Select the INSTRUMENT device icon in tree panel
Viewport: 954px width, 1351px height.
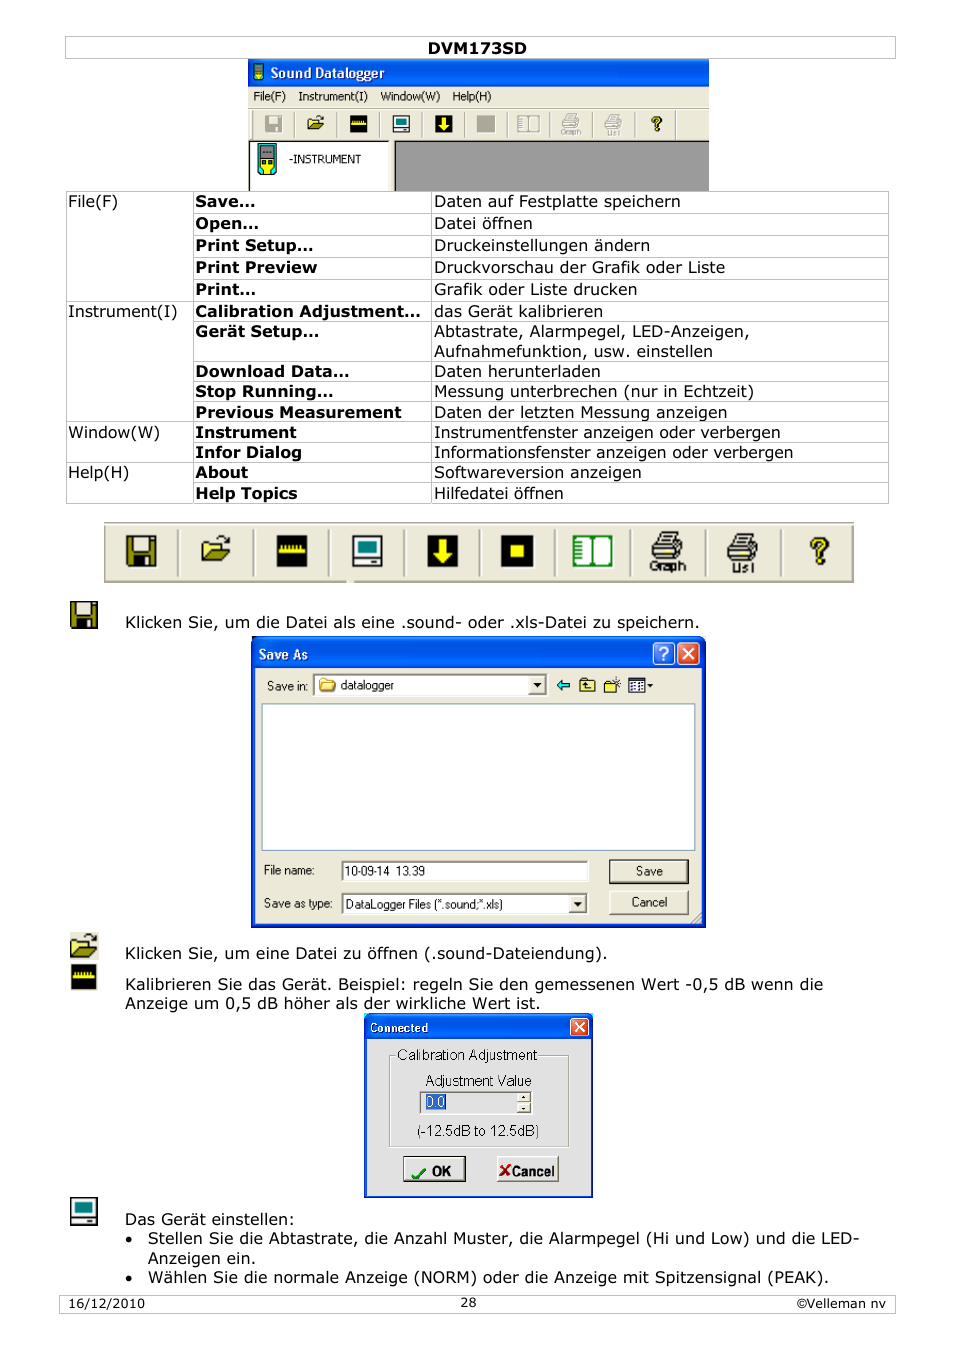pyautogui.click(x=267, y=159)
